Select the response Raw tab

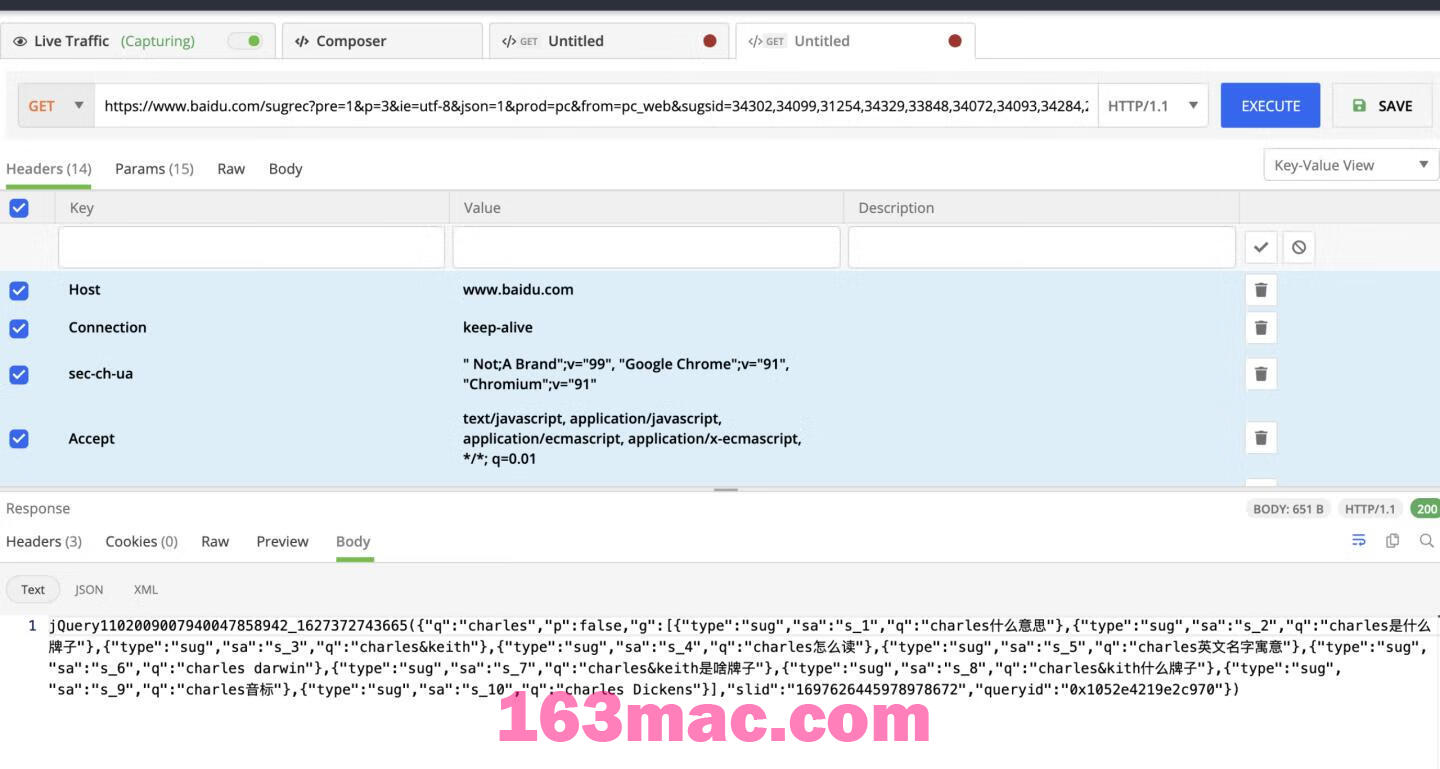(215, 541)
